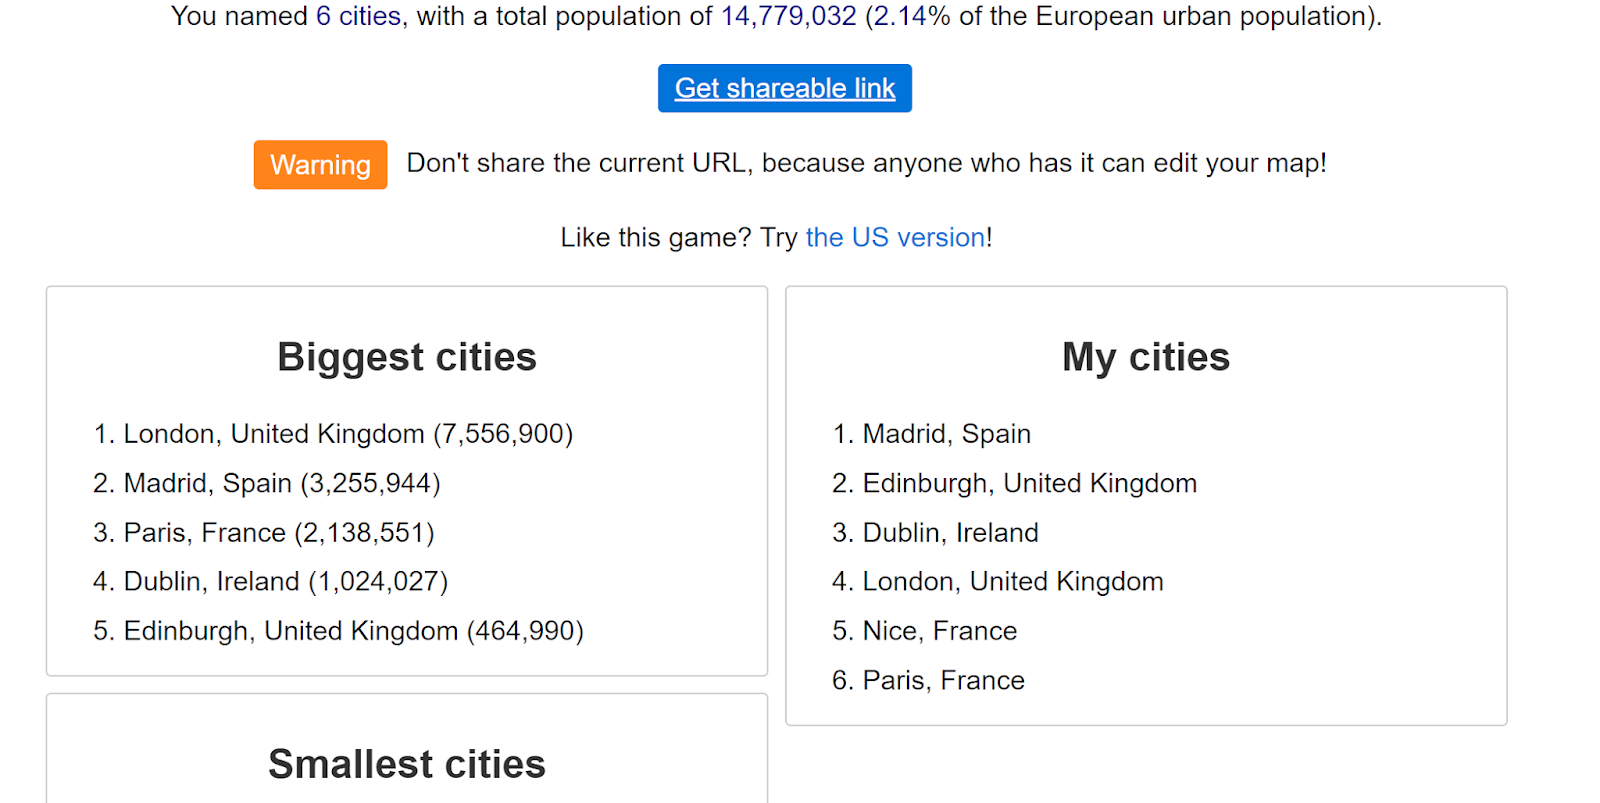
Task: Open the US version link
Action: point(895,237)
